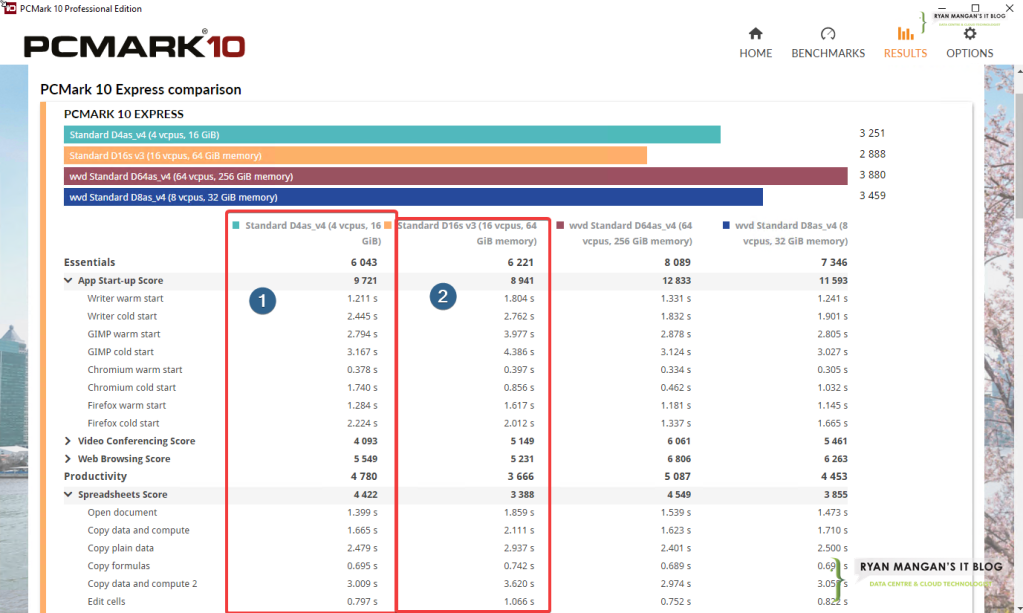Viewport: 1023px width, 613px height.
Task: Go to the Home screen icon
Action: pyautogui.click(x=756, y=33)
